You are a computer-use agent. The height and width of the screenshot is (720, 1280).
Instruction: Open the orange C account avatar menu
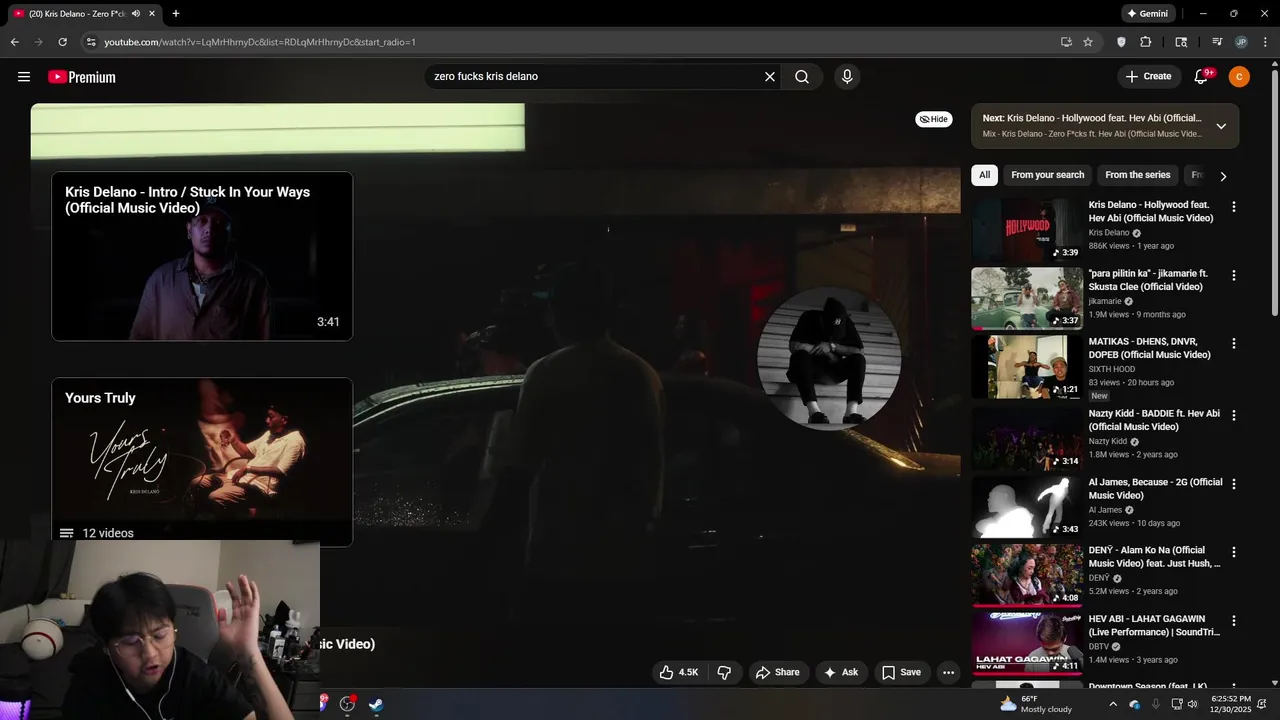pyautogui.click(x=1239, y=77)
